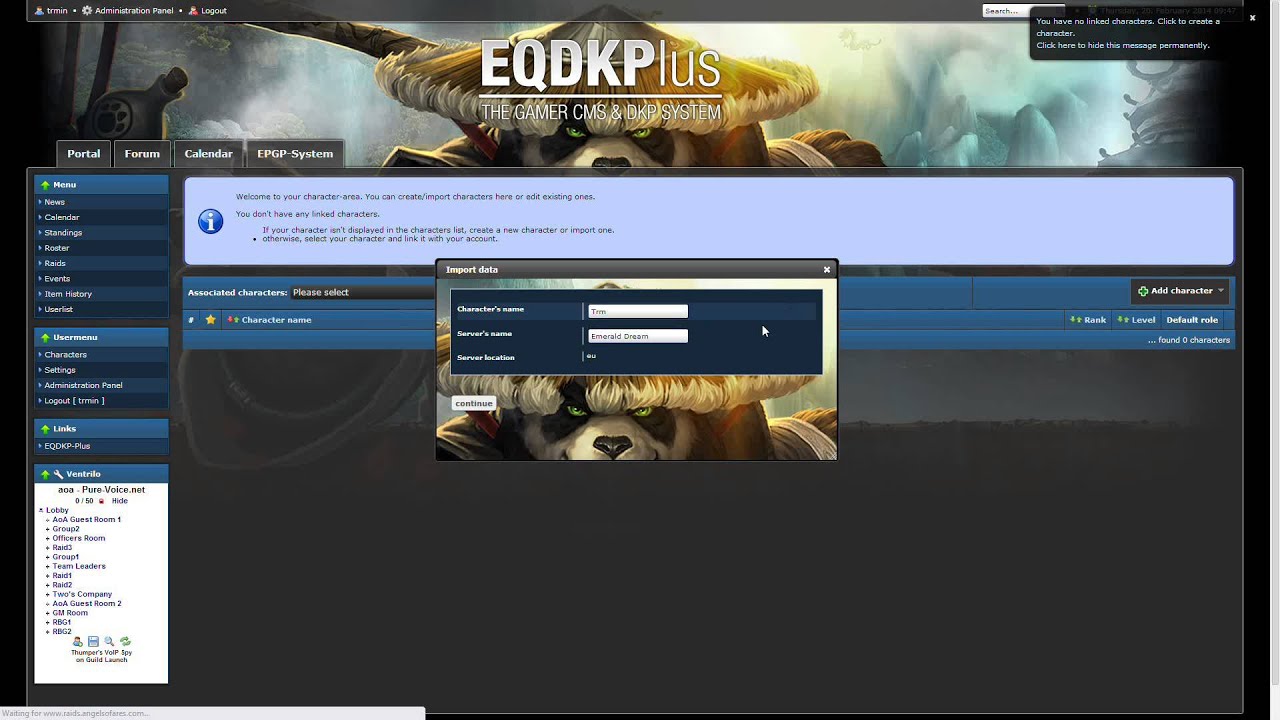Open the Calendar tab
Viewport: 1280px width, 720px height.
pyautogui.click(x=208, y=153)
